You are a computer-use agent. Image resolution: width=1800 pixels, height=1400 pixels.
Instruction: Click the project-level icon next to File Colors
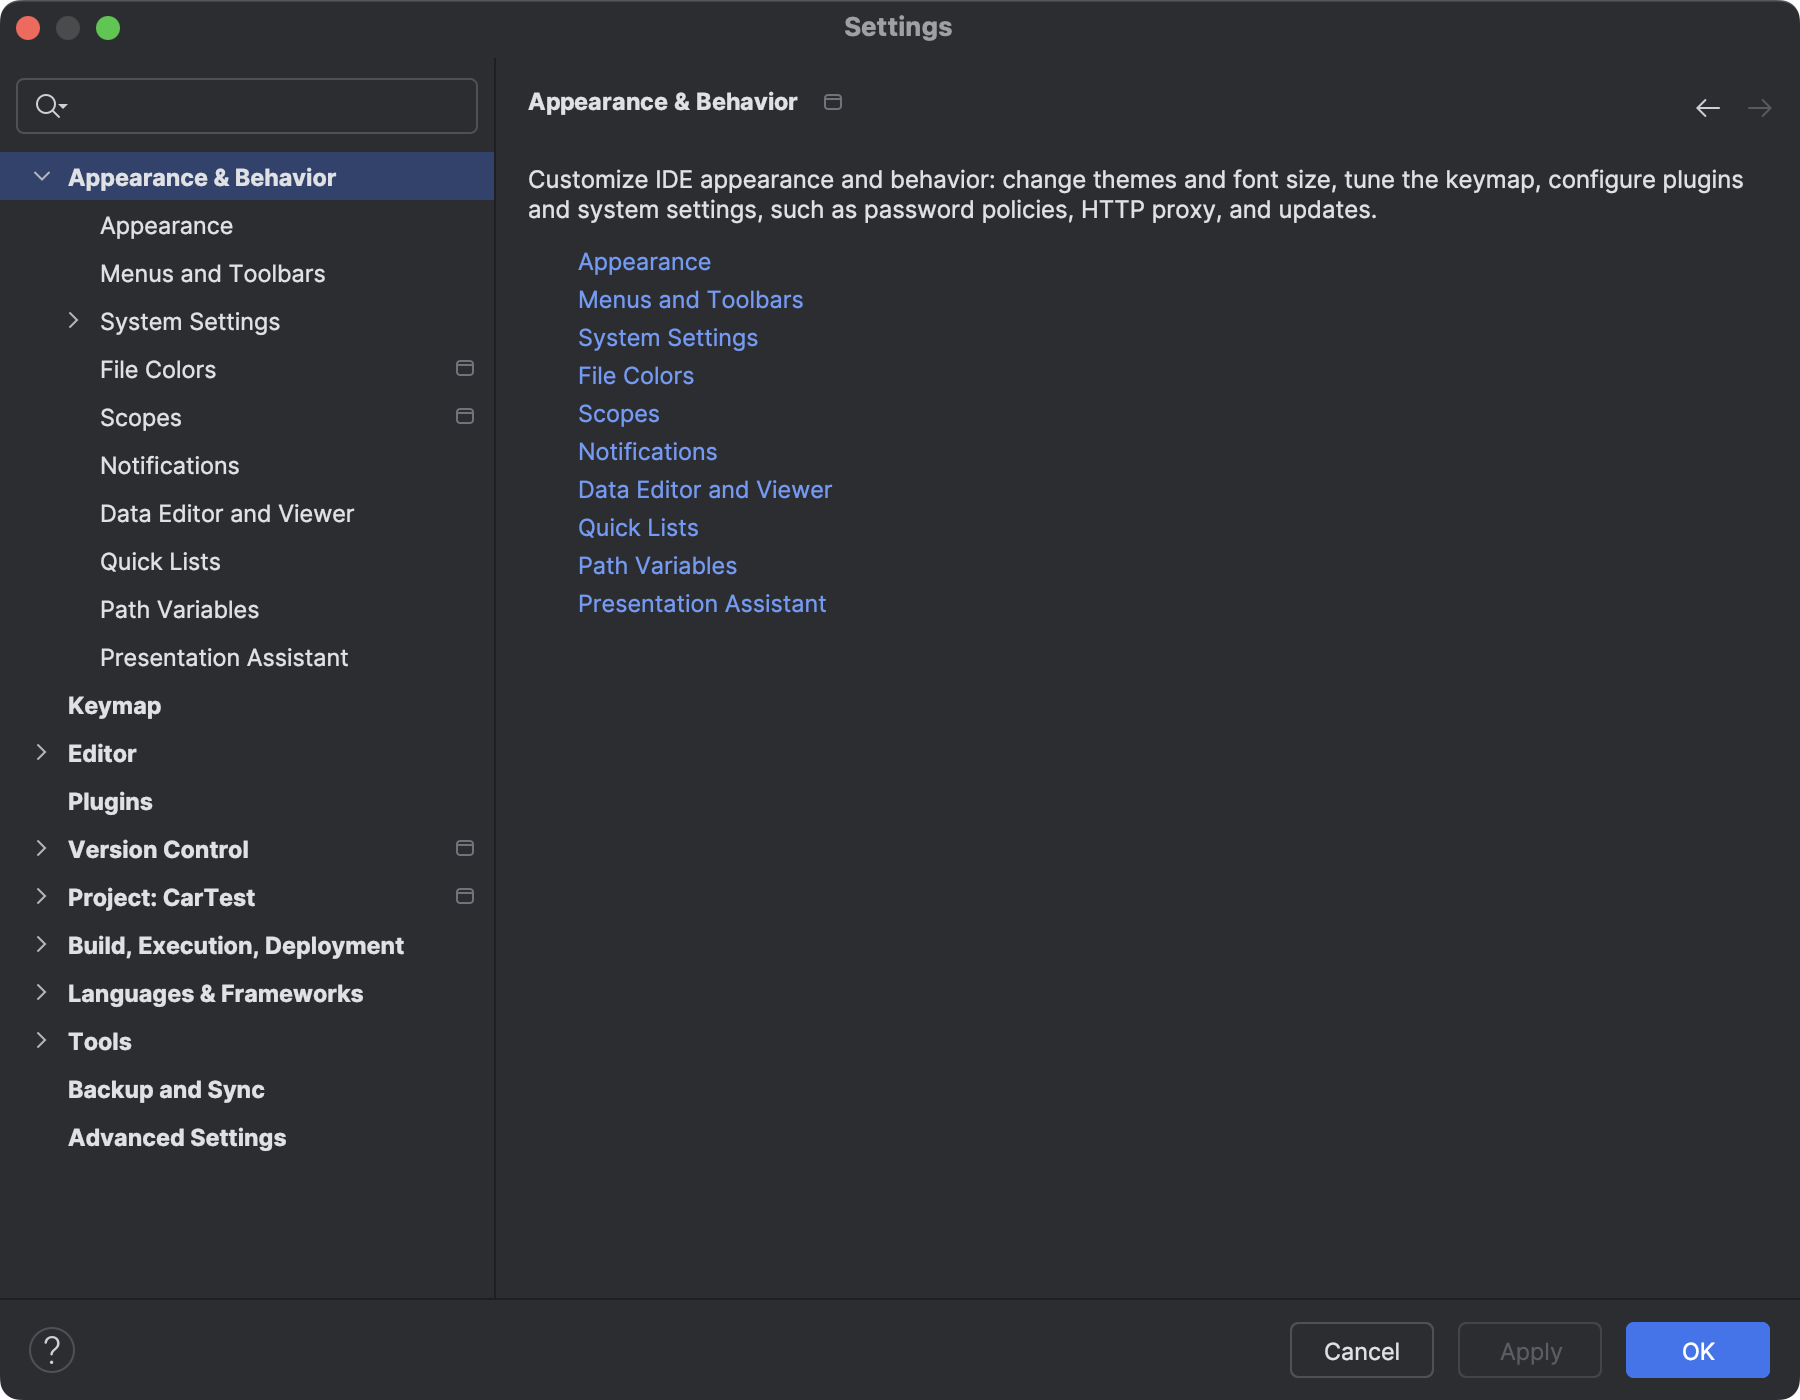pos(464,368)
